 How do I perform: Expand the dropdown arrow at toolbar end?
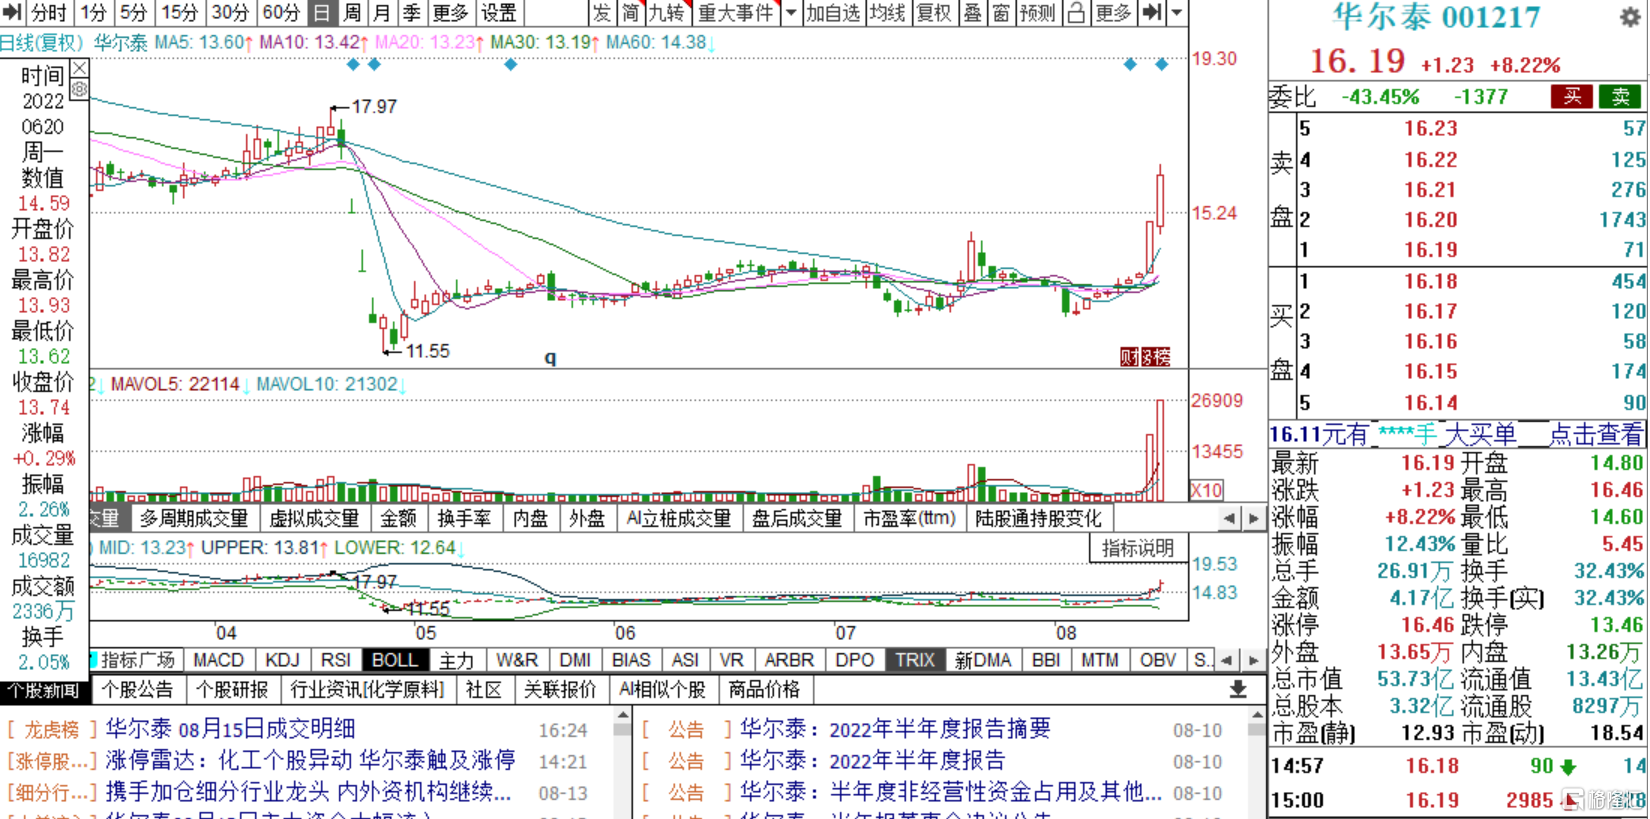point(1177,13)
